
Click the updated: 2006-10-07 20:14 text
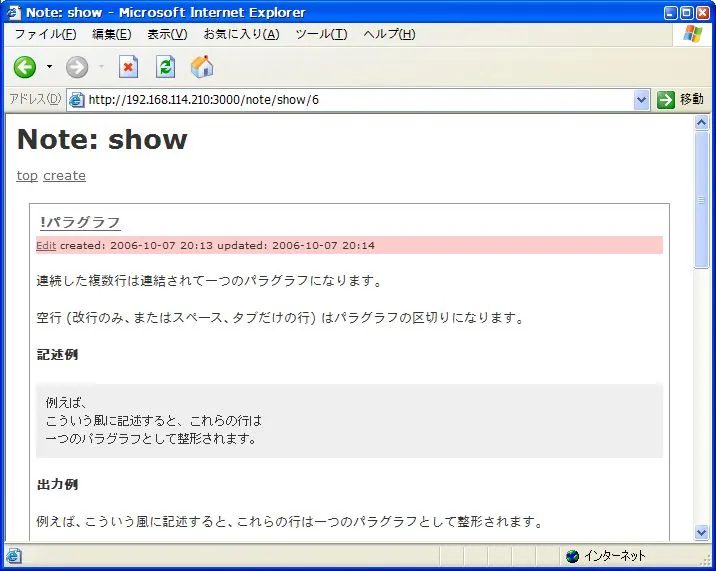[x=296, y=245]
